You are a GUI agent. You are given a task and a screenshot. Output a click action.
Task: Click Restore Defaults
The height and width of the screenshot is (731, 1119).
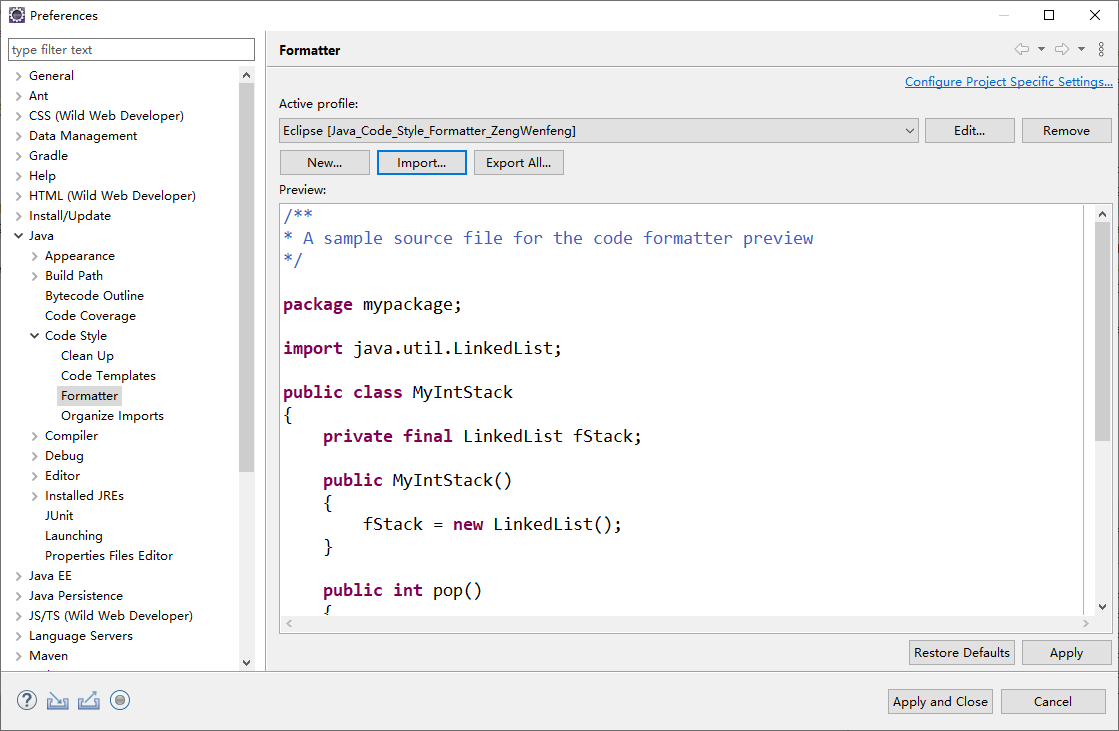point(961,652)
